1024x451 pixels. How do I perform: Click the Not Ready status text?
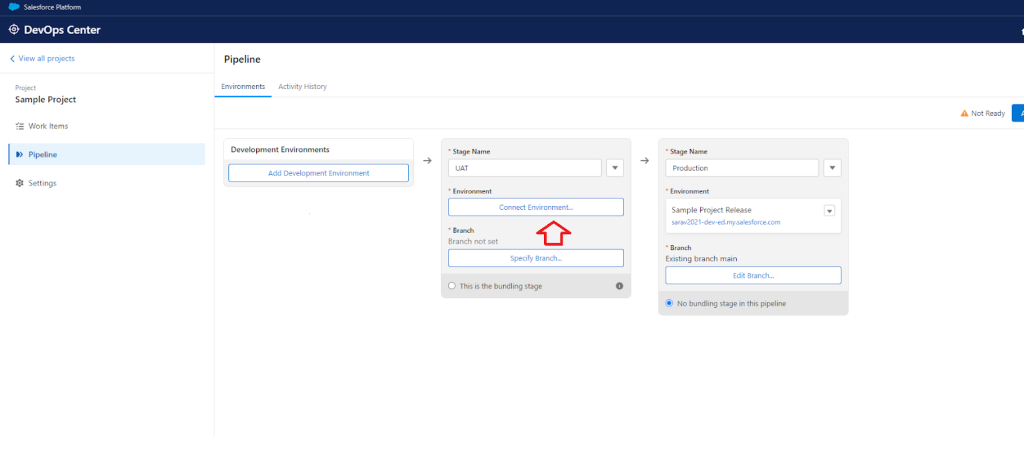click(x=988, y=114)
